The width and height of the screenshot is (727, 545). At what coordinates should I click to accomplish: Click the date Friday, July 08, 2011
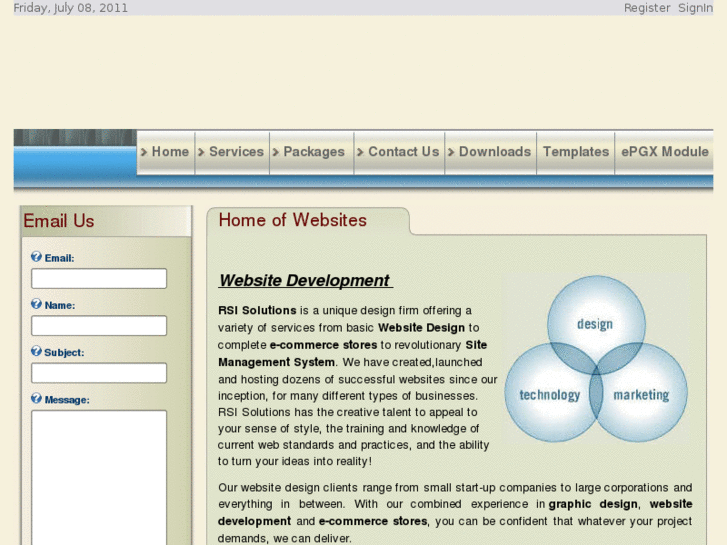(x=70, y=8)
